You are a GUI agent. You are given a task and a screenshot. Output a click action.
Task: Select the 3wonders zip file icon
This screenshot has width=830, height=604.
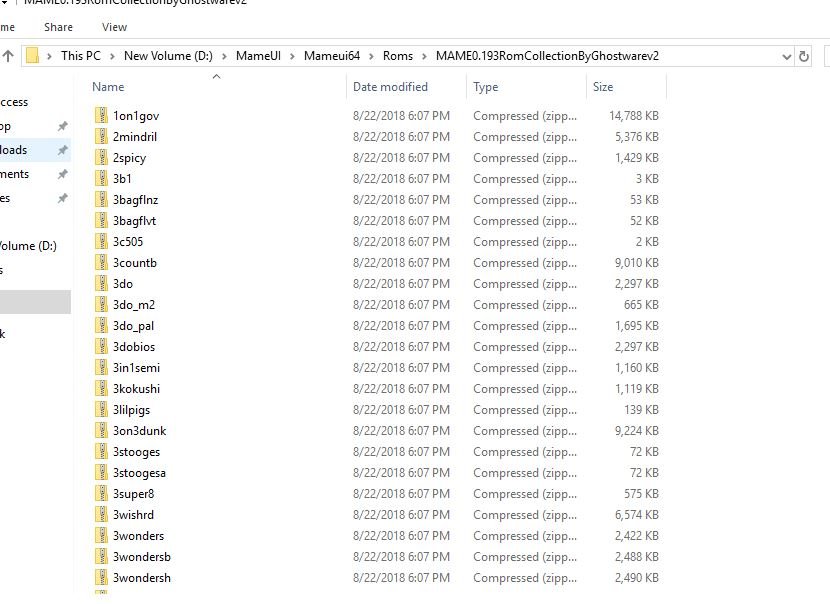point(101,536)
